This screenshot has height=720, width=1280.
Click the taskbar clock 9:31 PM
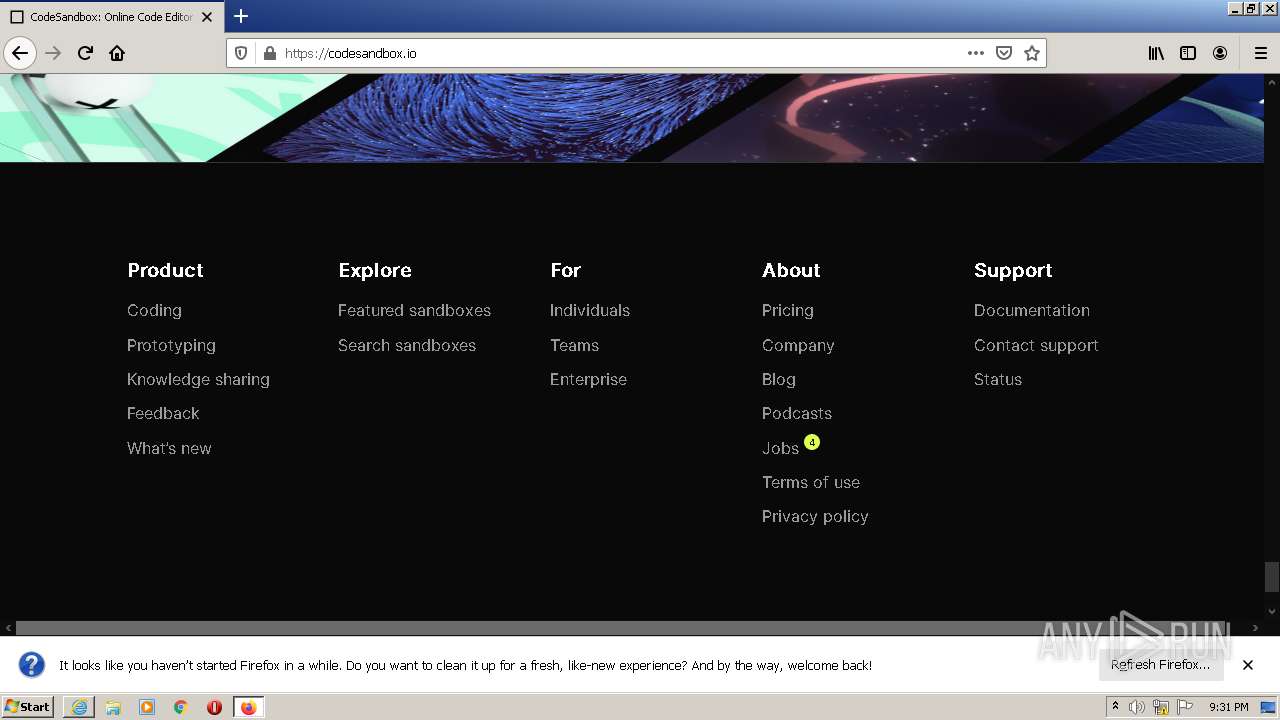tap(1228, 707)
